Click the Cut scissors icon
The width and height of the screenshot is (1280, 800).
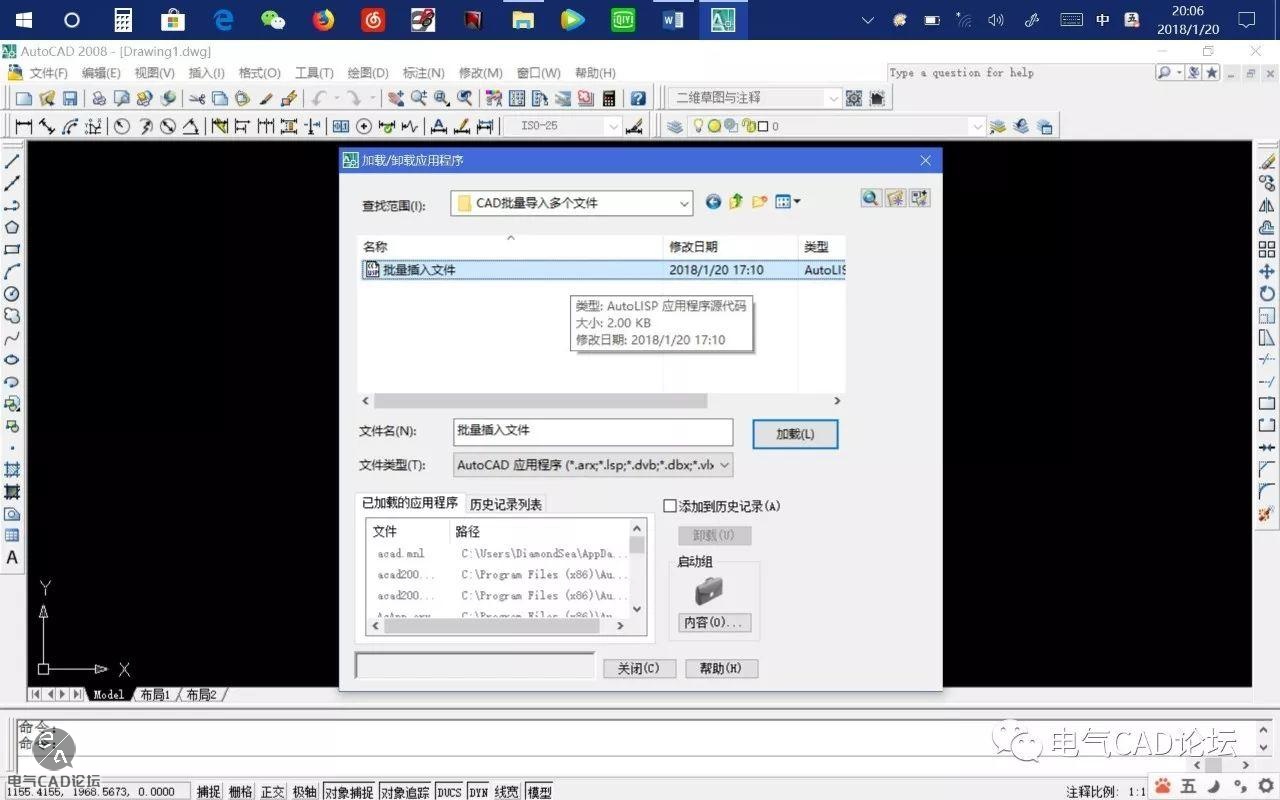click(x=196, y=98)
